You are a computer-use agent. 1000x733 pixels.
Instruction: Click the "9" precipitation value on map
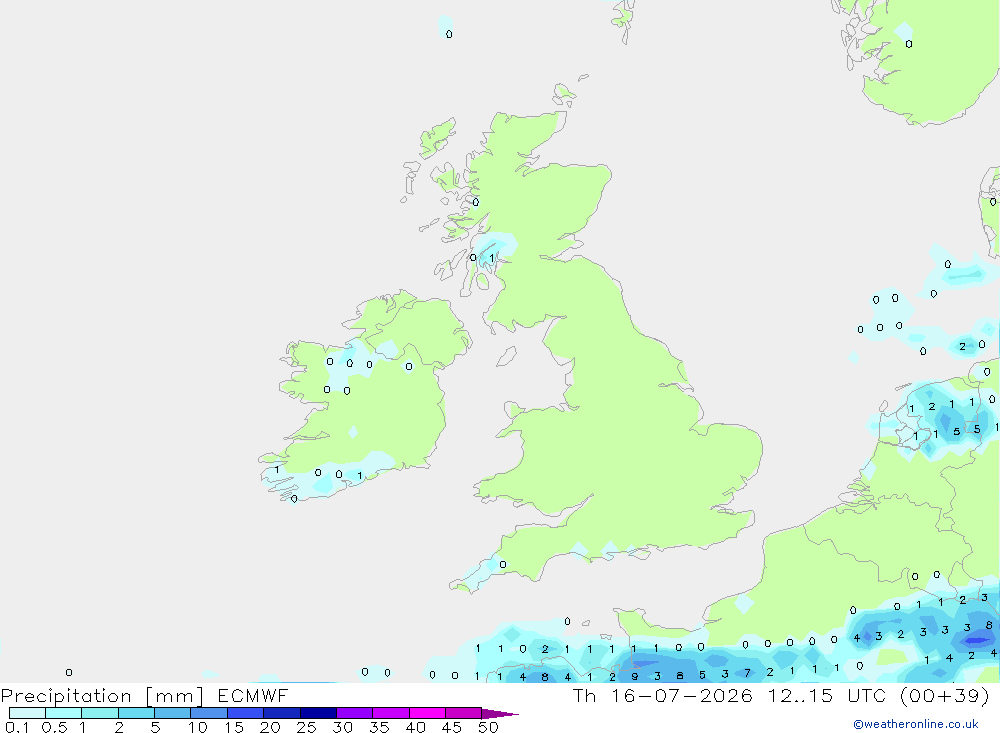[x=635, y=677]
